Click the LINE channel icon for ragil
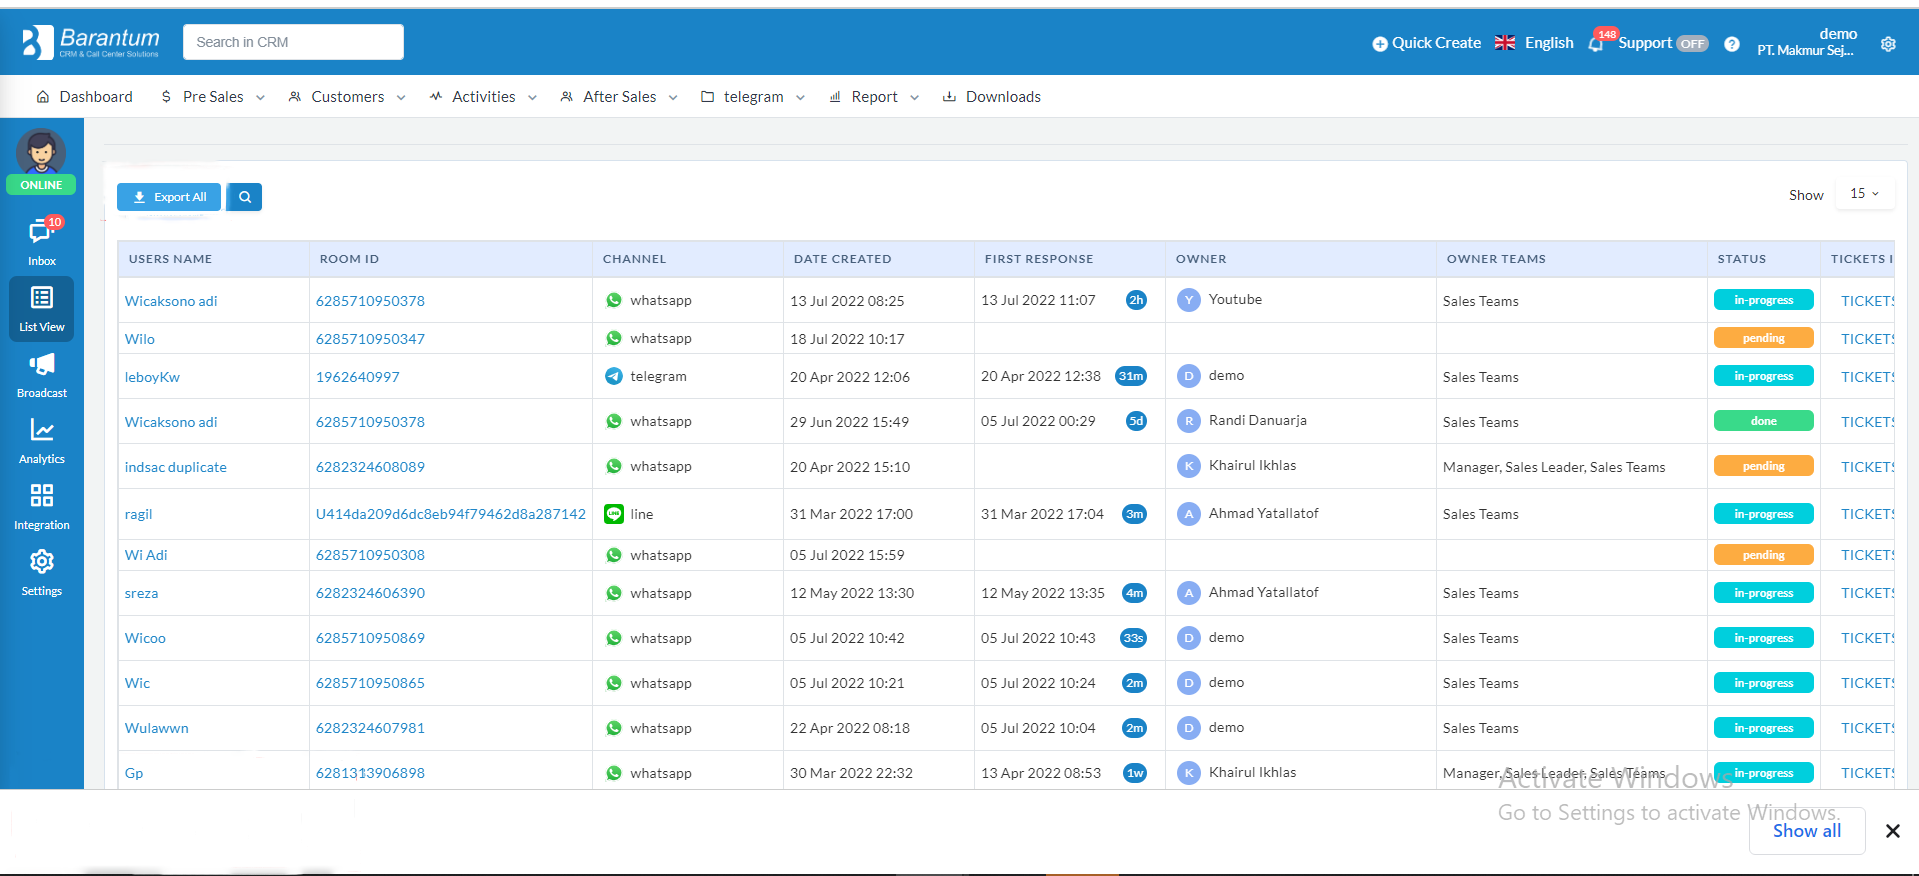Screen dimensions: 1919x876 point(614,514)
